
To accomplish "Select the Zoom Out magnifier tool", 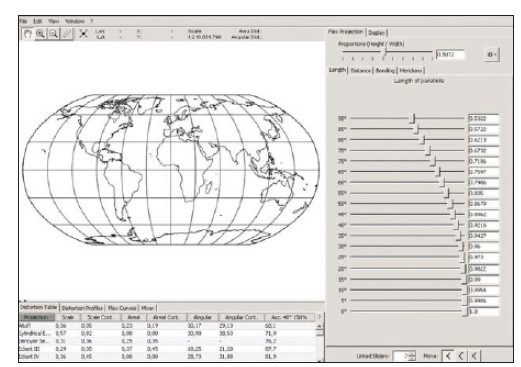I will [54, 34].
